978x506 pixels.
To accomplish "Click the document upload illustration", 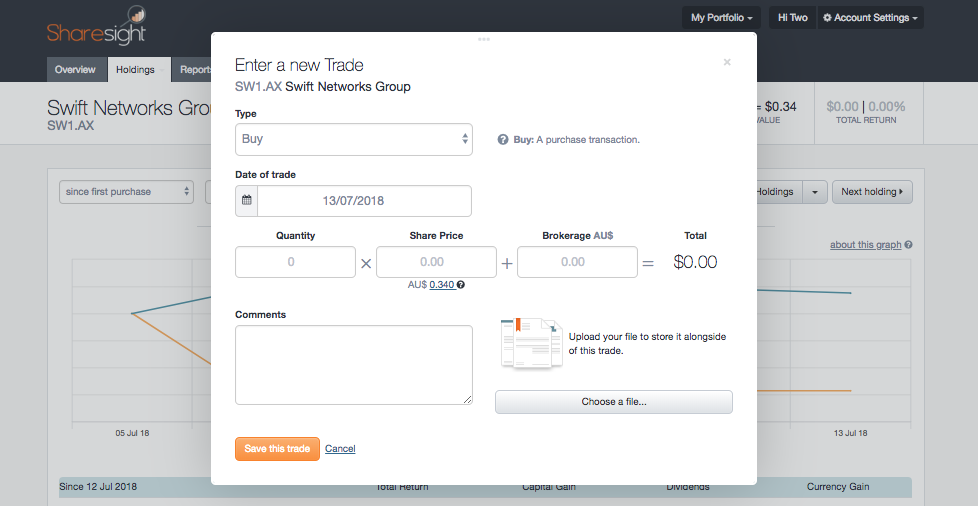I will click(x=531, y=343).
